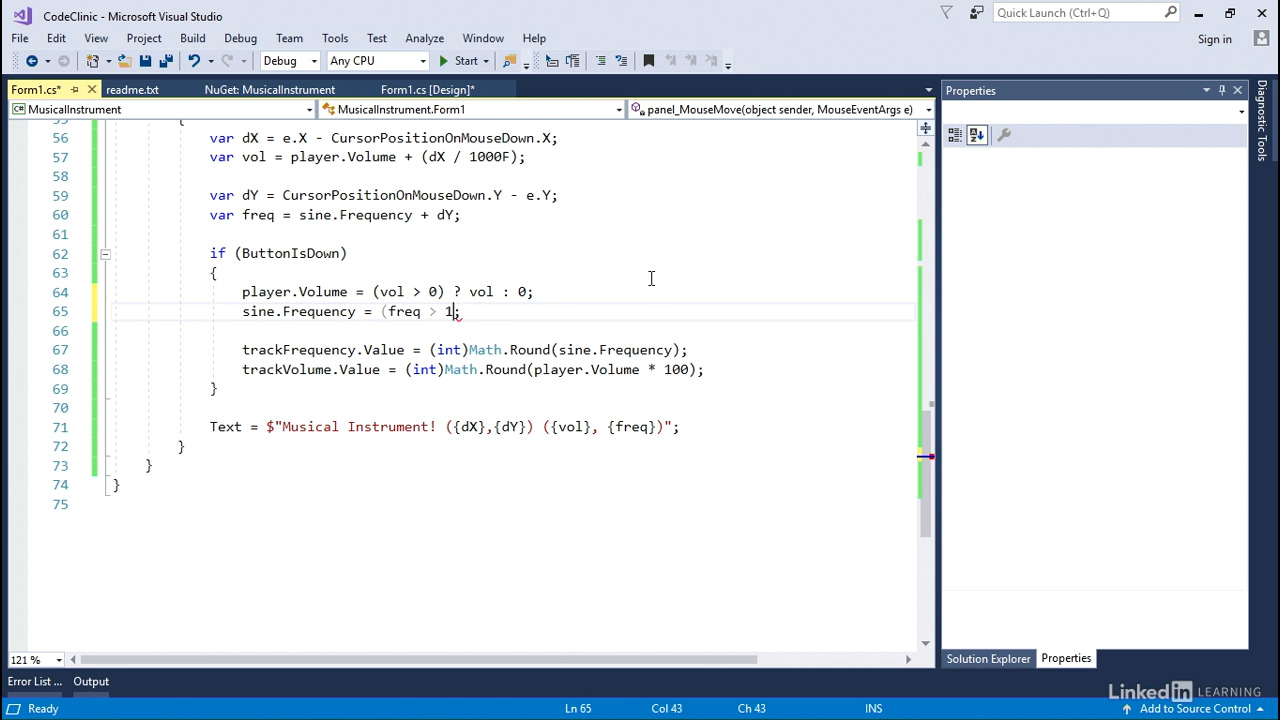Viewport: 1280px width, 720px height.
Task: Click the Sign in link
Action: tap(1215, 39)
